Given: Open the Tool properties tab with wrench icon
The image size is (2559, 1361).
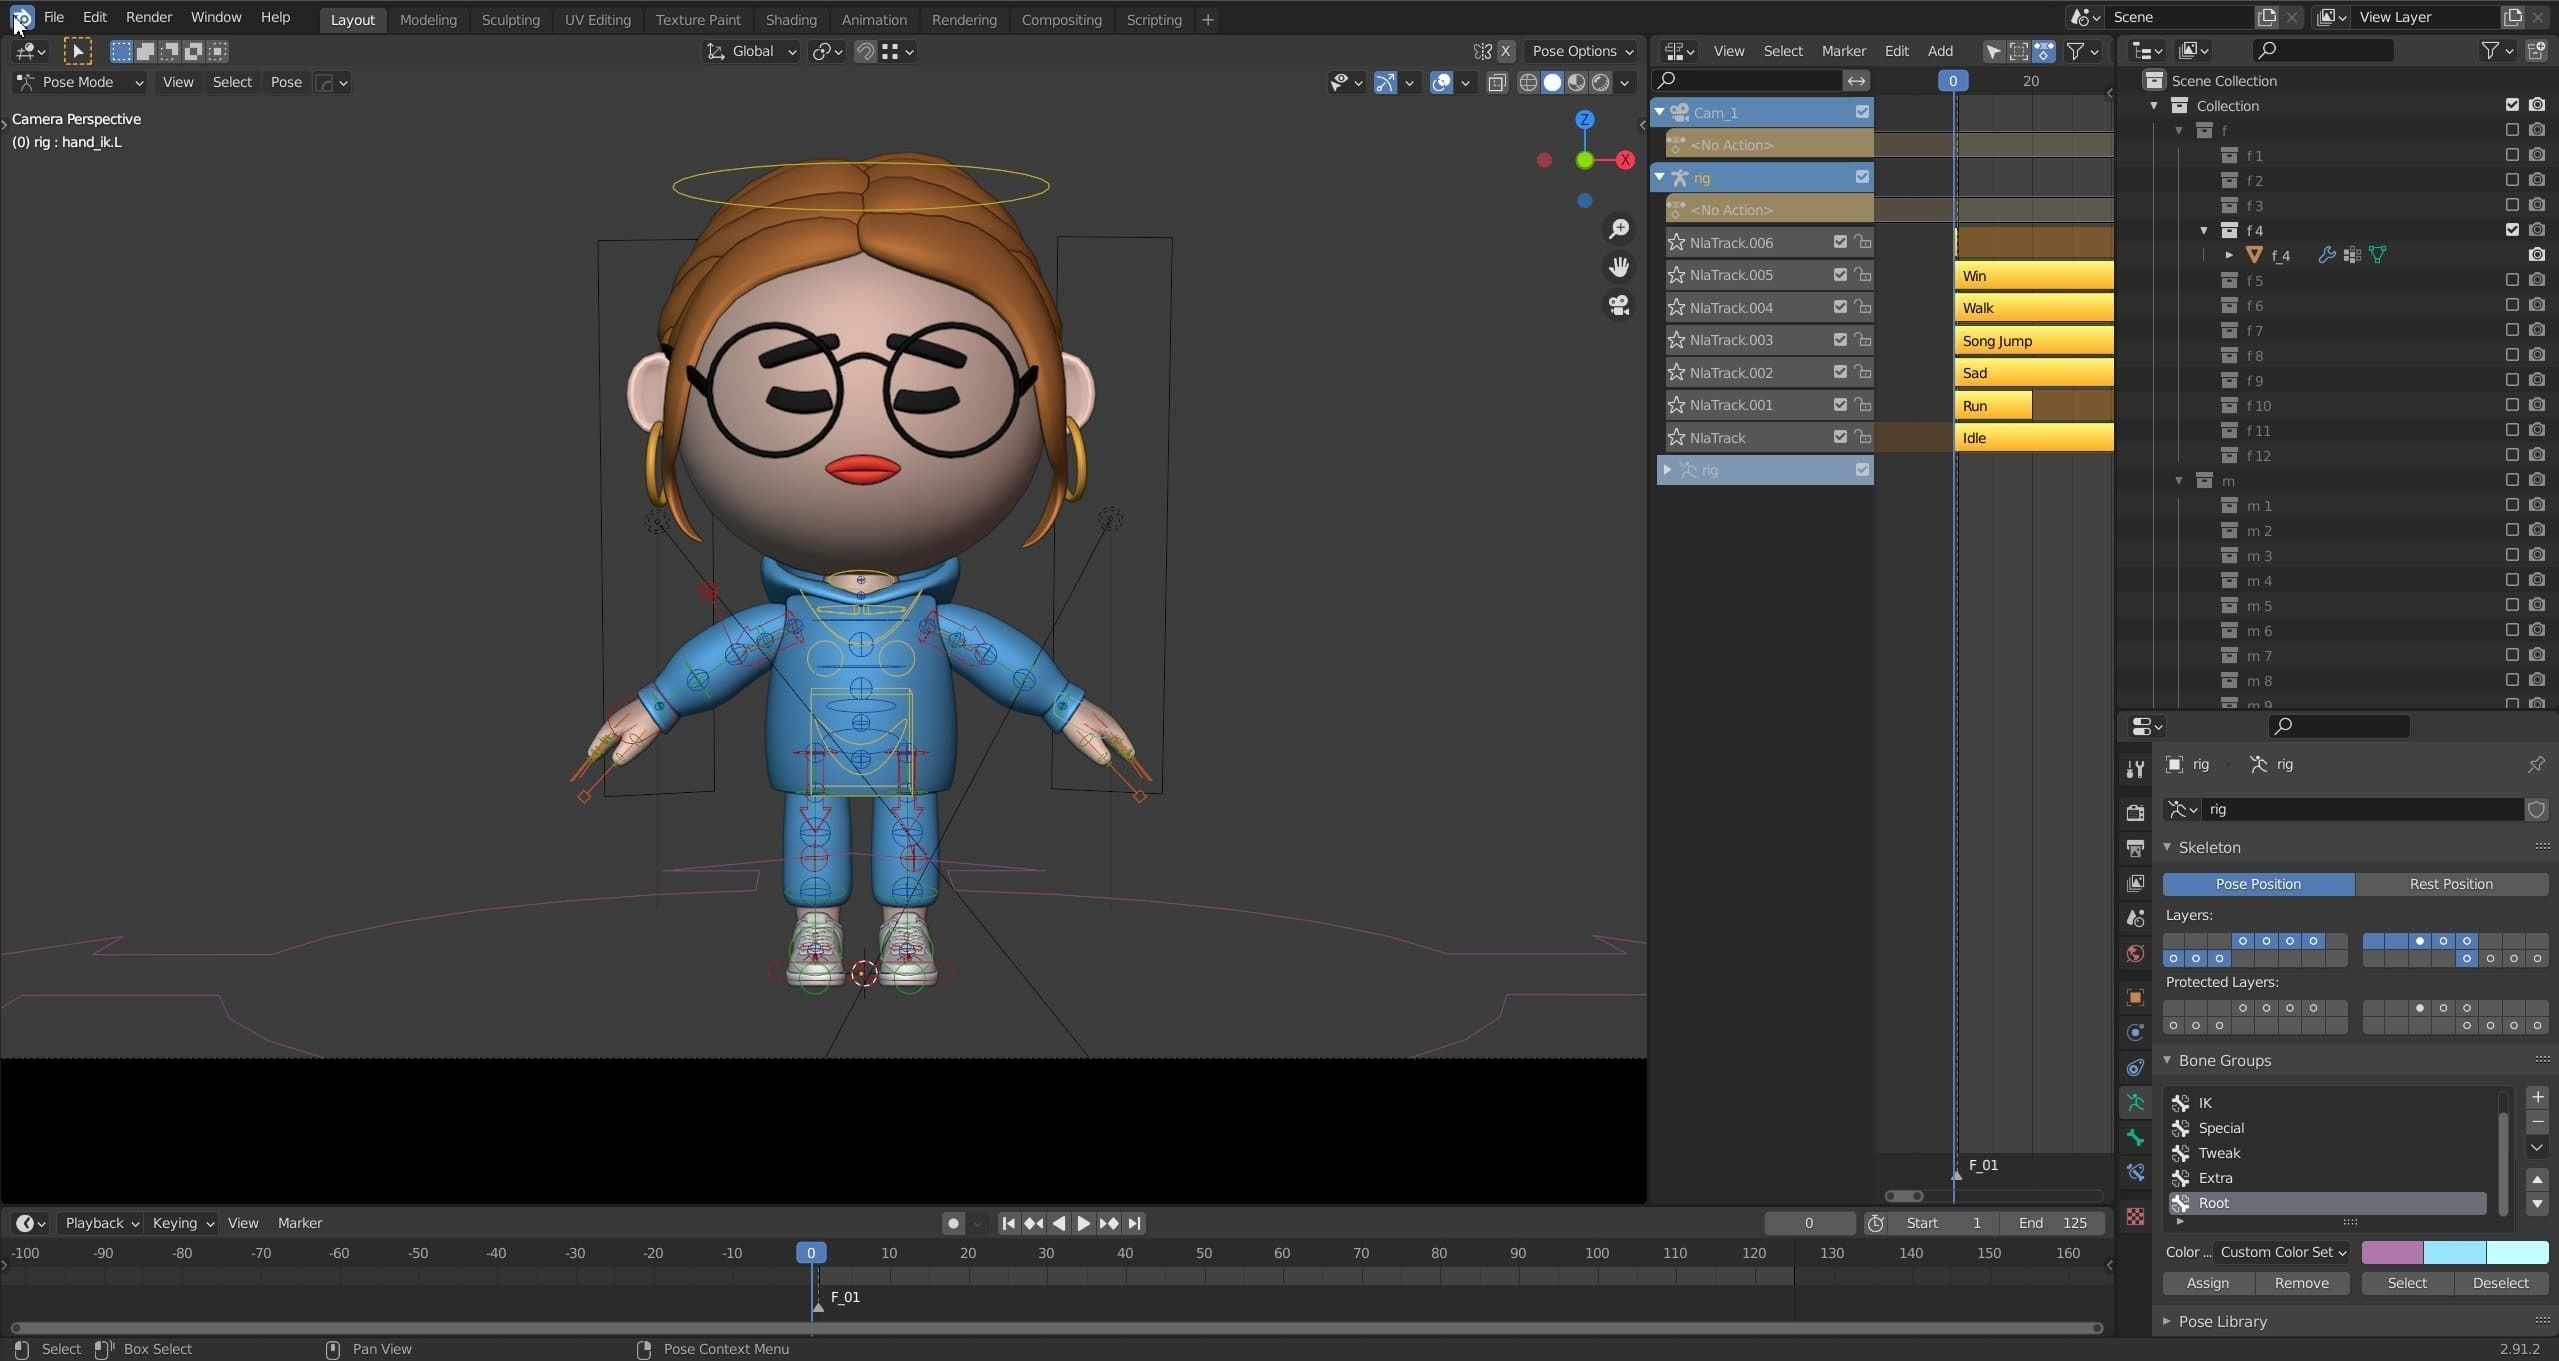Looking at the screenshot, I should click(2135, 768).
